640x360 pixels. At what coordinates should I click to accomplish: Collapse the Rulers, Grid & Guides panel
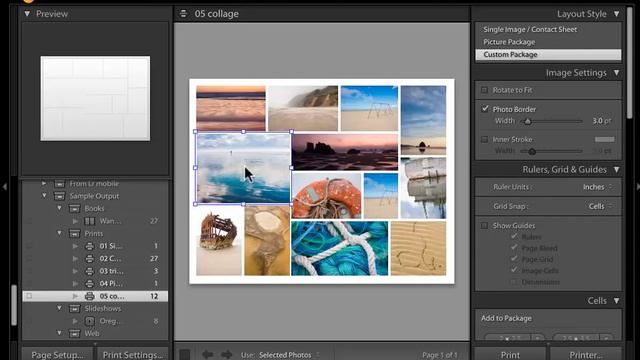coord(616,169)
